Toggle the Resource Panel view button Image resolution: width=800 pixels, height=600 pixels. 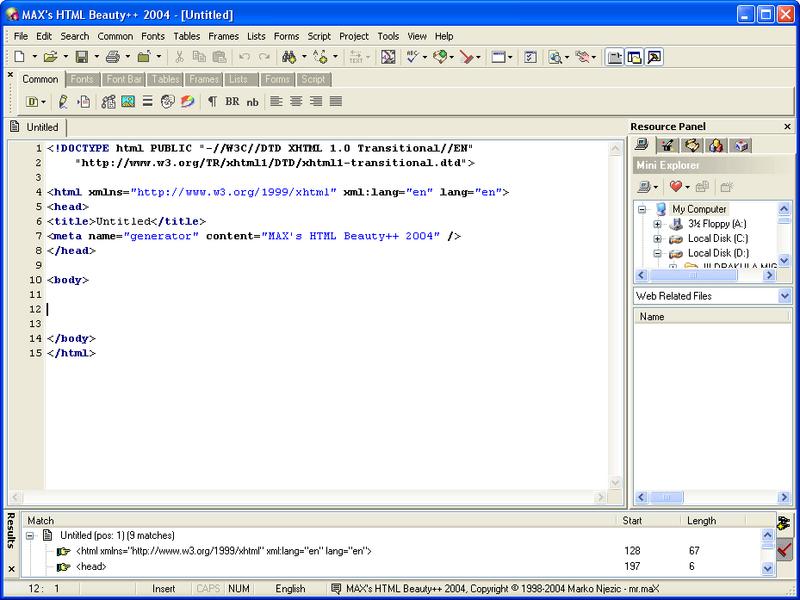635,57
